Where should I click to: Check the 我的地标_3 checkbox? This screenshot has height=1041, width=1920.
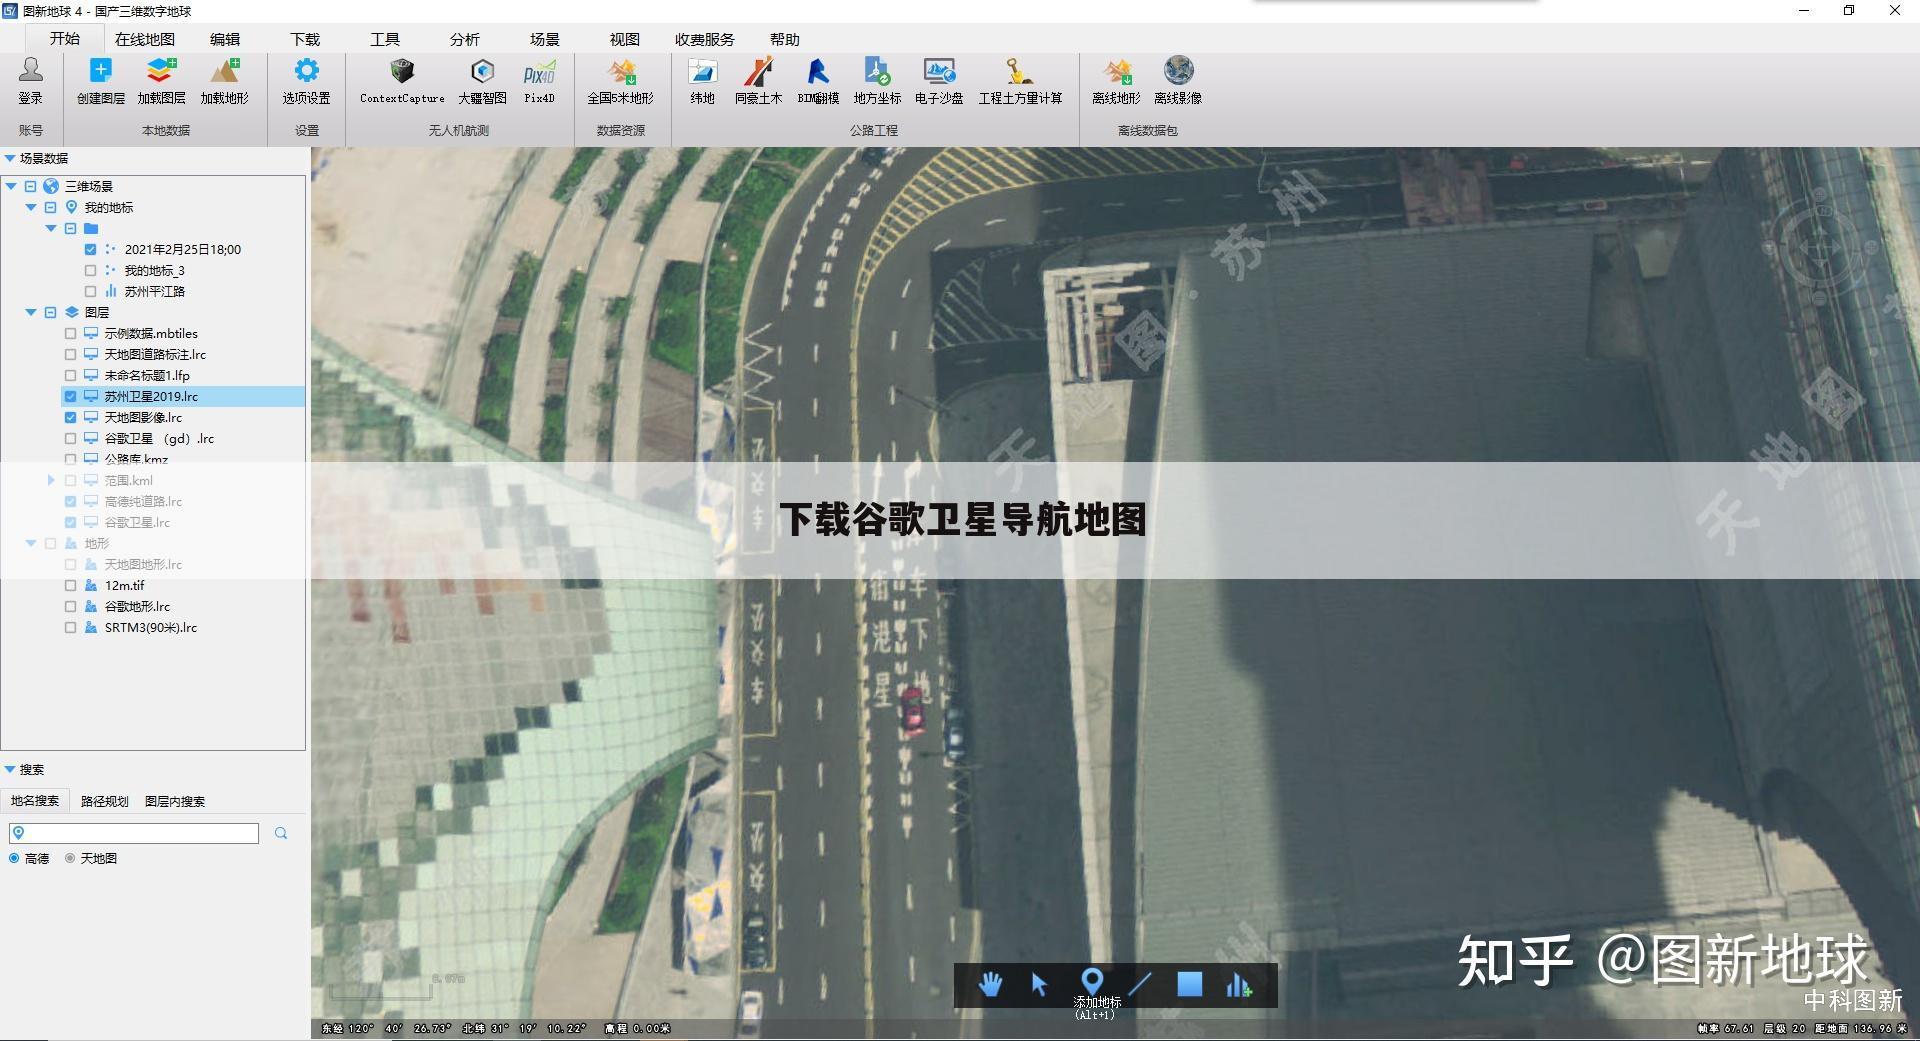91,270
